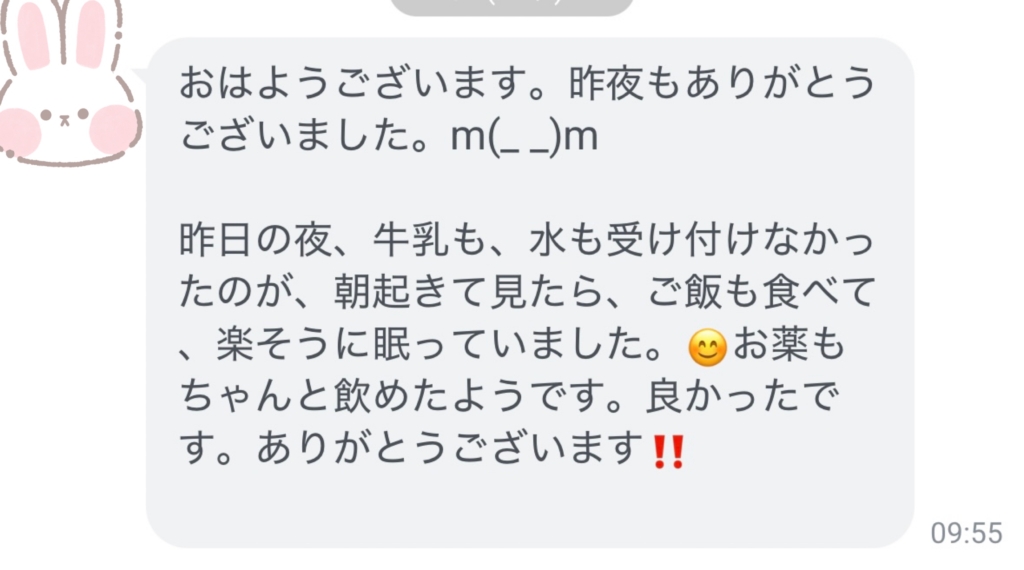Tap the speech bubble tail near avatar
The image size is (1024, 570).
(140, 75)
